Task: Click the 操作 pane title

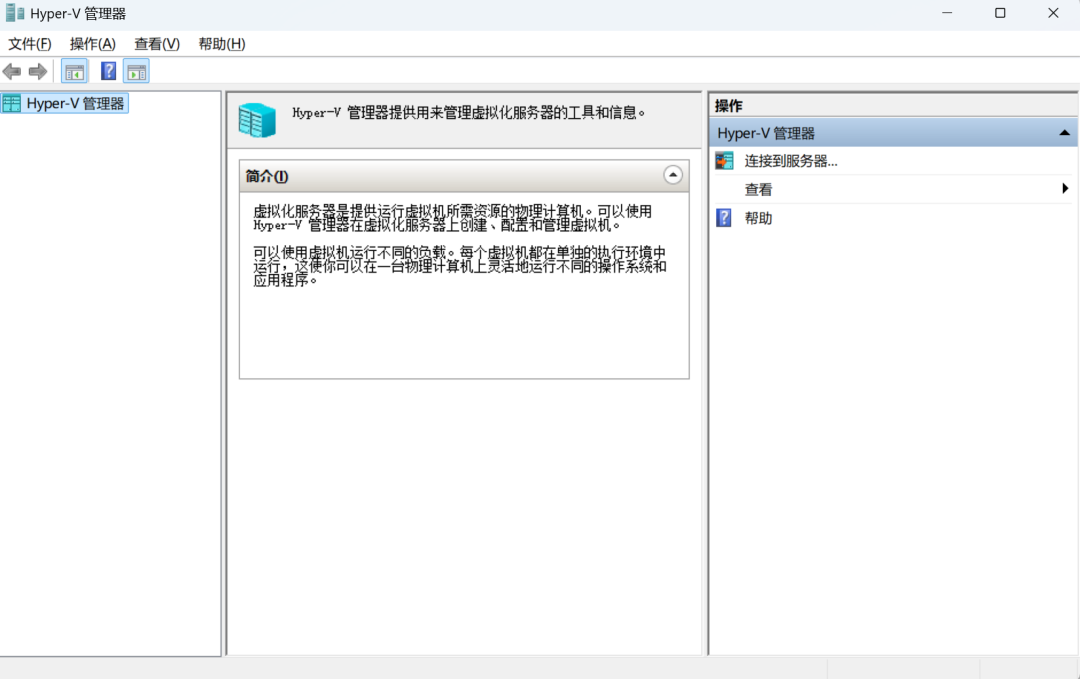Action: [x=729, y=105]
